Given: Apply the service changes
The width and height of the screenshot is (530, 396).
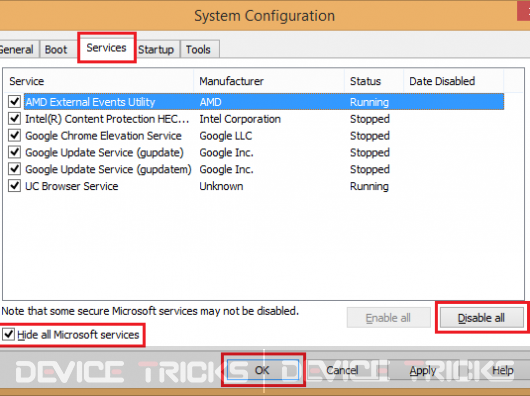Looking at the screenshot, I should (423, 370).
